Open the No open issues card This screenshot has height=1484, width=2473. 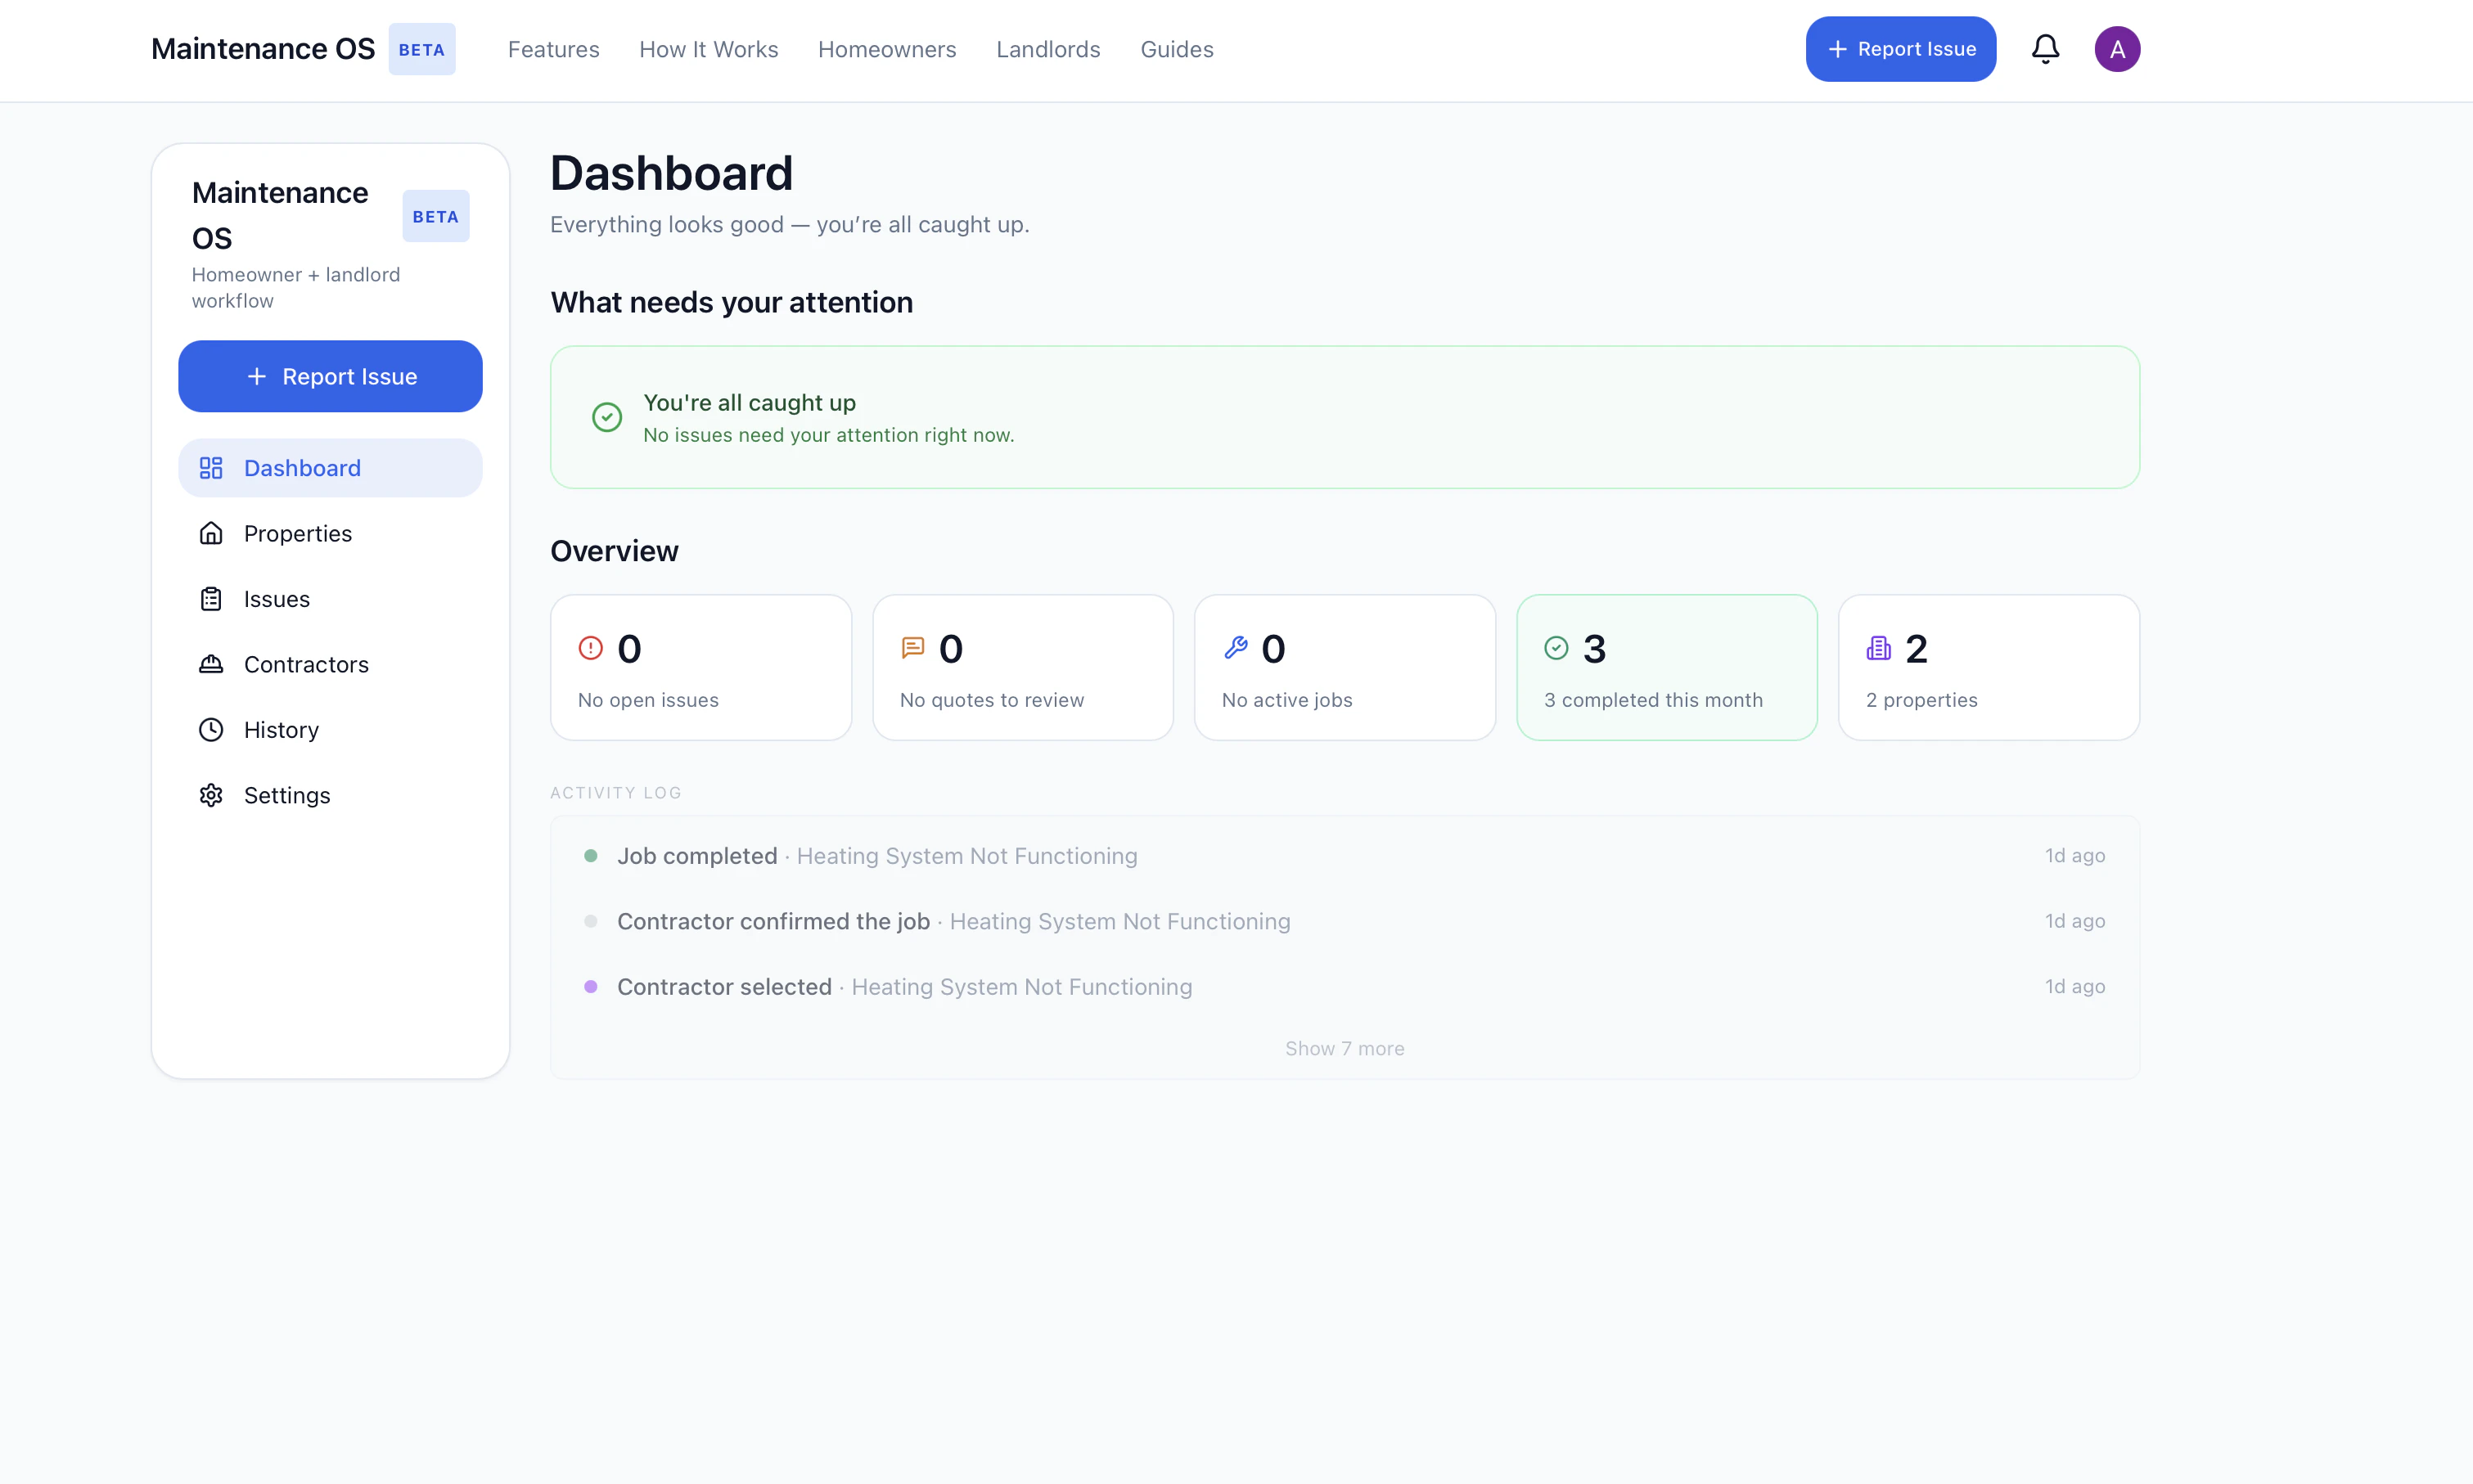click(700, 668)
